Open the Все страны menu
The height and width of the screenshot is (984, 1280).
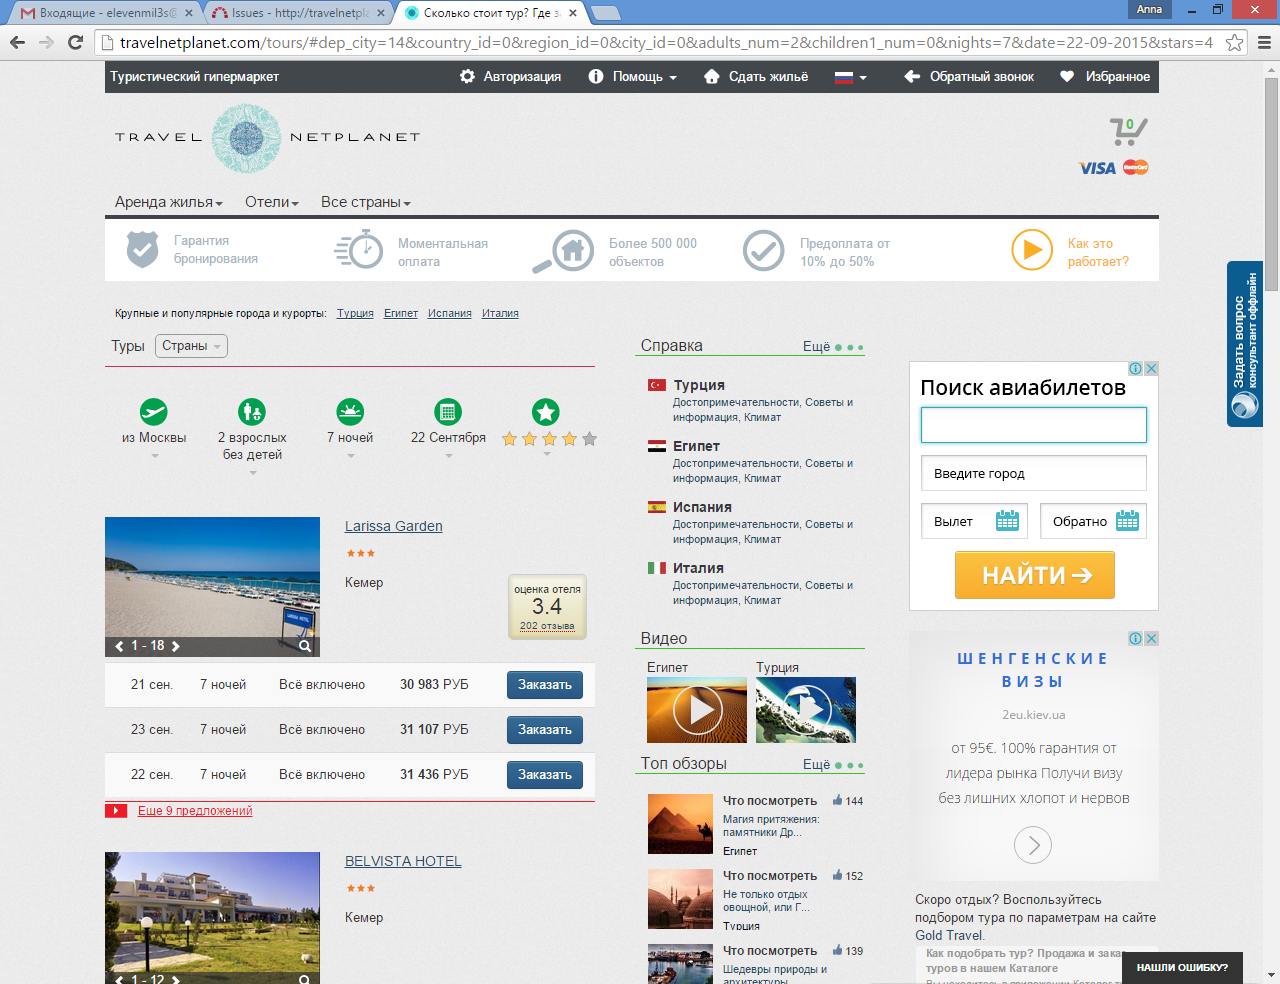tap(365, 202)
